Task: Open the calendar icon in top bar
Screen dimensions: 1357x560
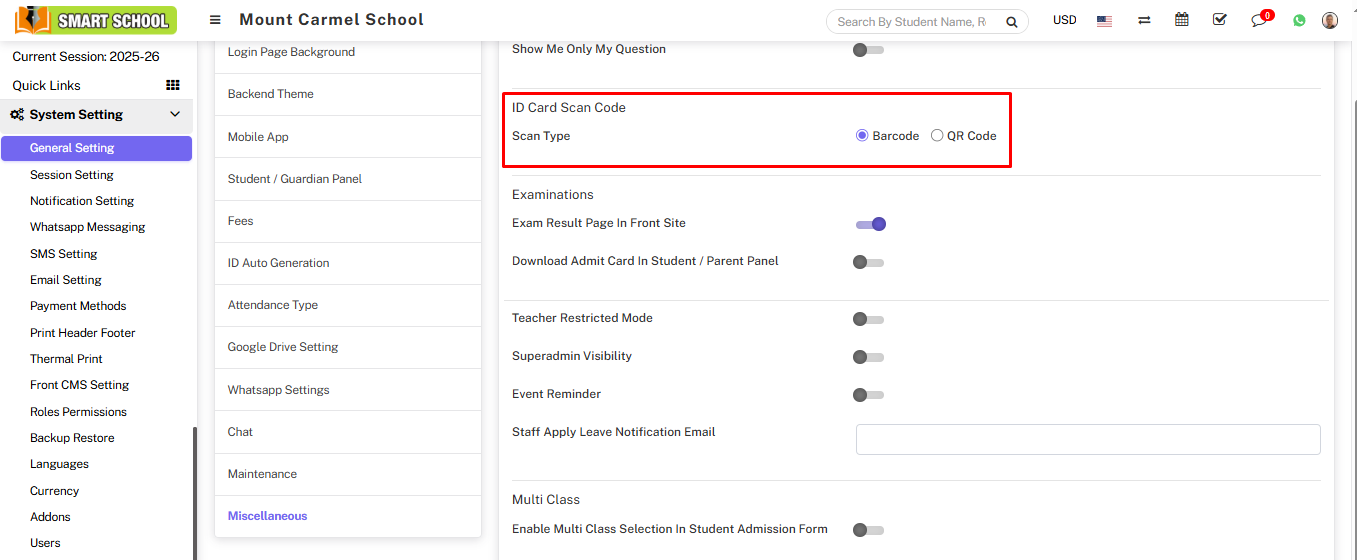Action: point(1182,20)
